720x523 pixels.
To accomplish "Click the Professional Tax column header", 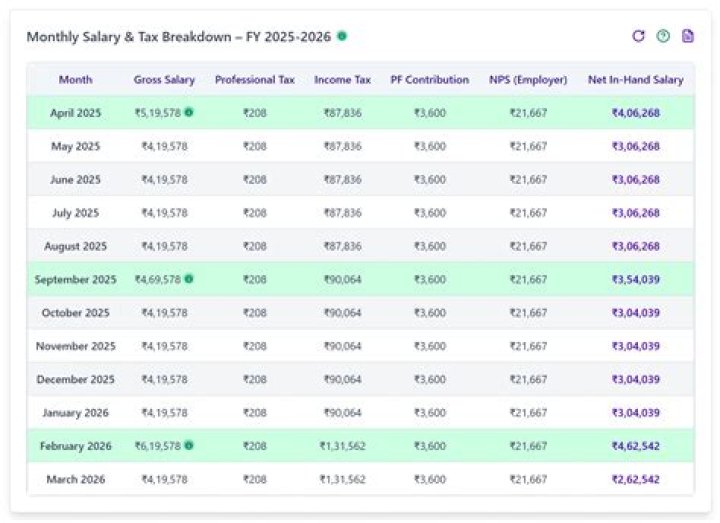I will click(255, 80).
